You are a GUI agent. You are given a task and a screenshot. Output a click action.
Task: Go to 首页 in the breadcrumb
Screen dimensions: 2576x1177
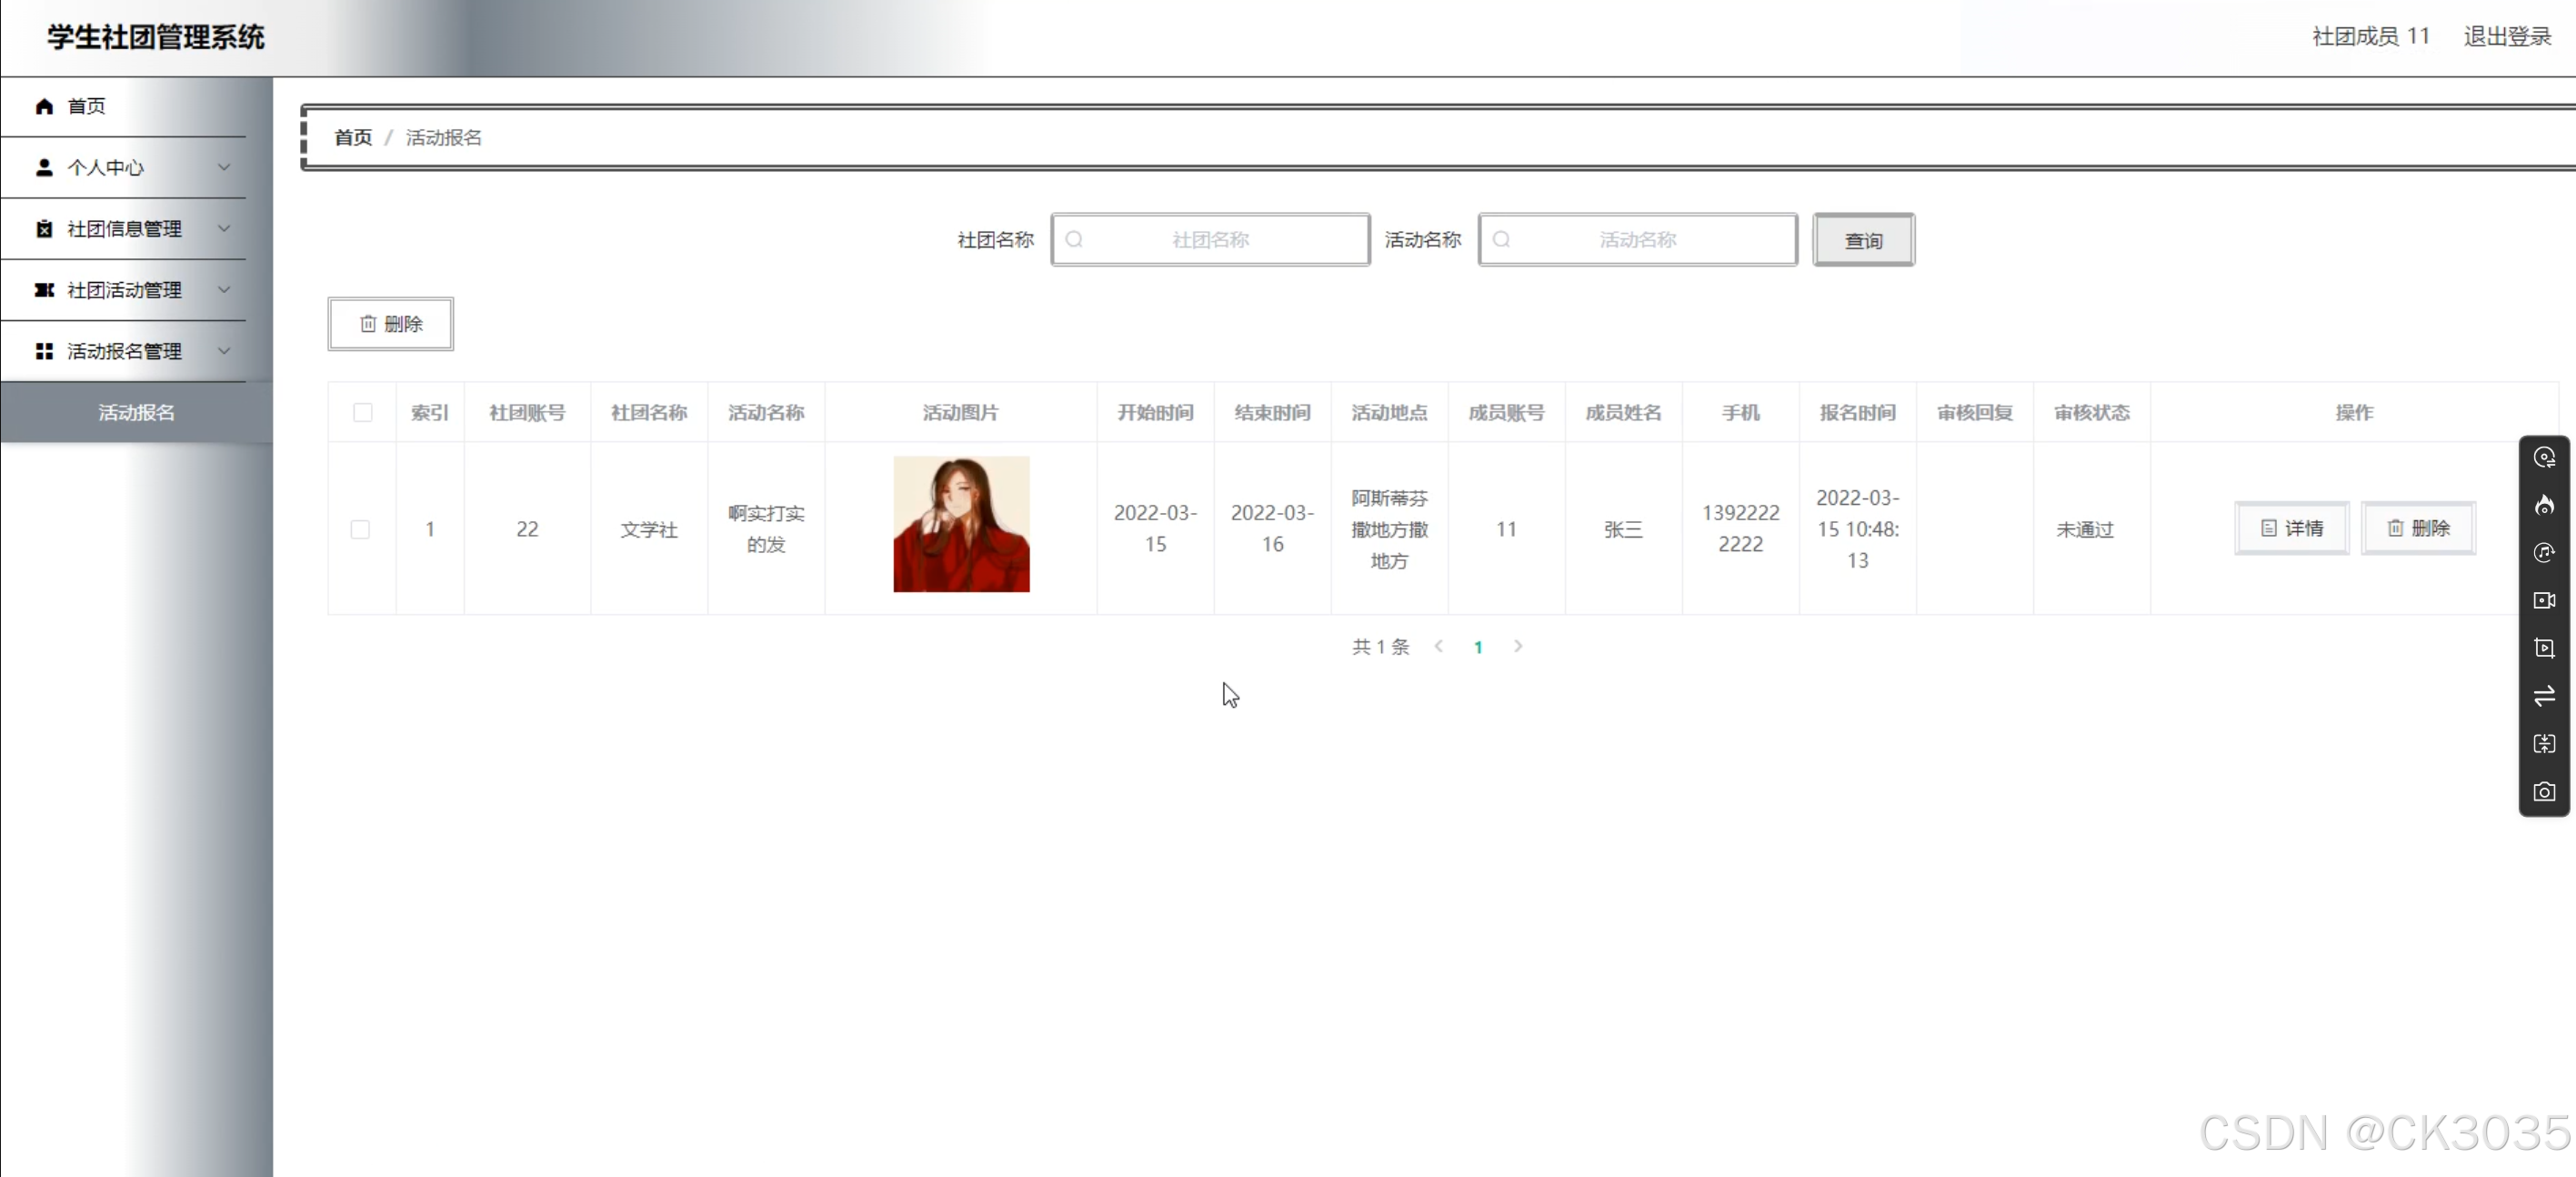[x=352, y=137]
